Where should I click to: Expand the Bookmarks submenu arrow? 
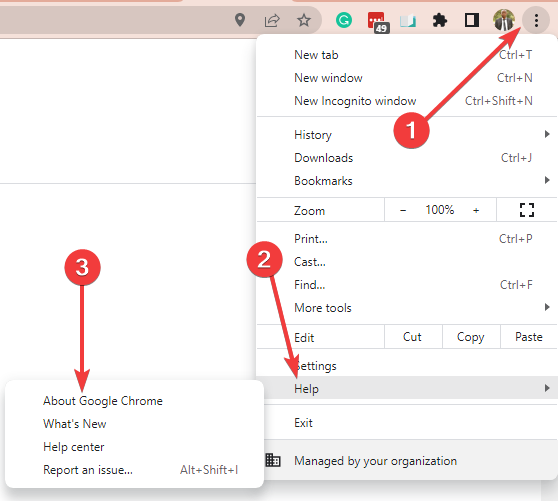click(547, 180)
